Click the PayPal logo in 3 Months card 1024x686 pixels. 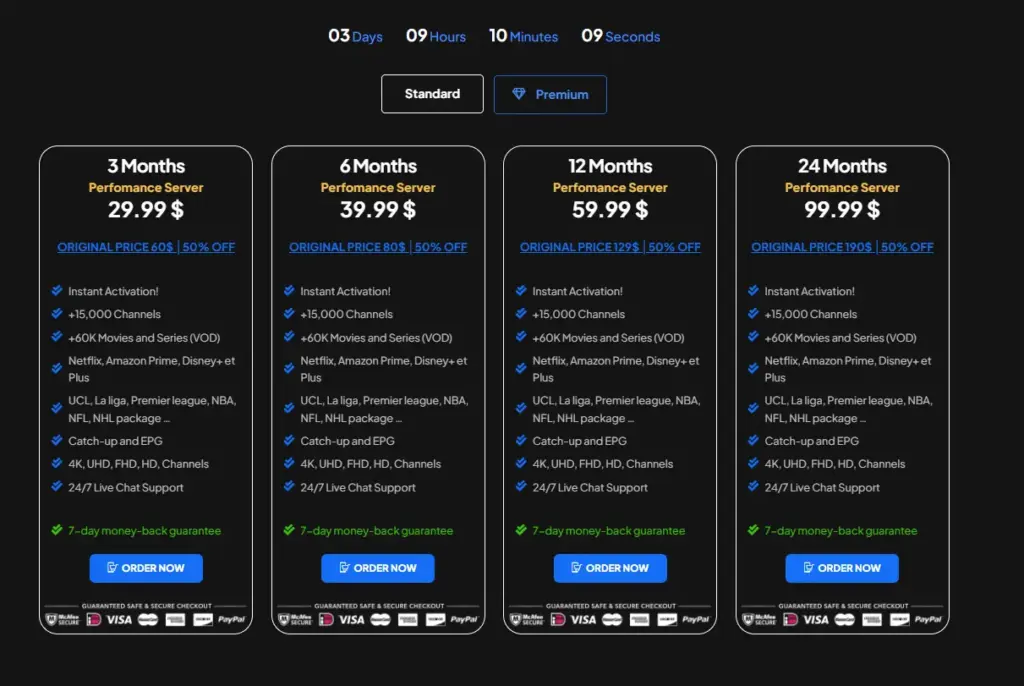tap(232, 619)
